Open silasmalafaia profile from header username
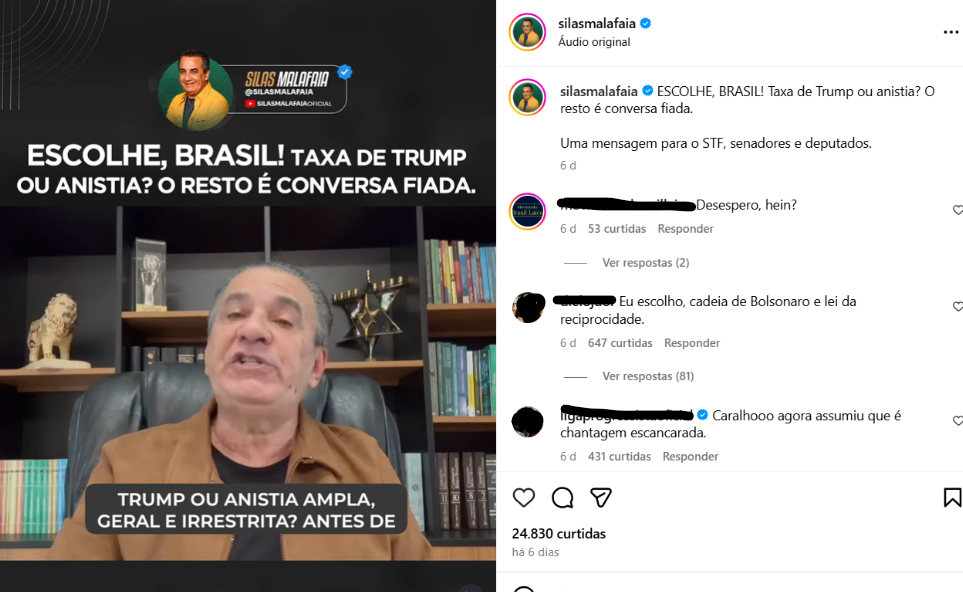Screen dimensions: 963x592 tap(596, 23)
